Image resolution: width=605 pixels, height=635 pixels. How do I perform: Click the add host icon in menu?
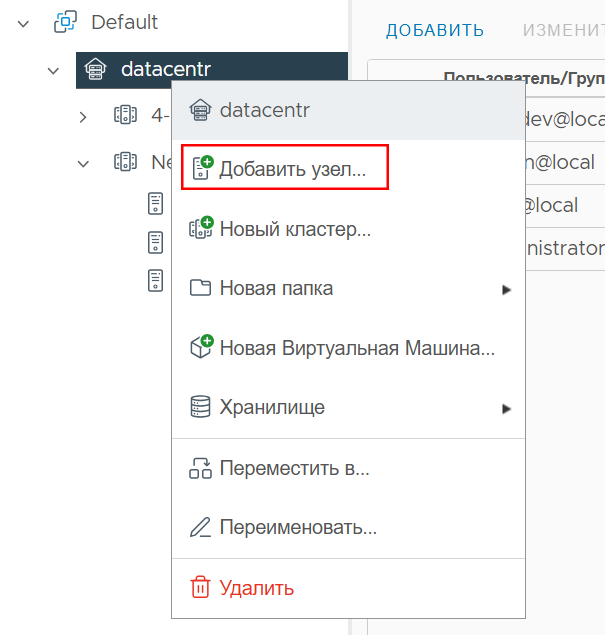[202, 167]
